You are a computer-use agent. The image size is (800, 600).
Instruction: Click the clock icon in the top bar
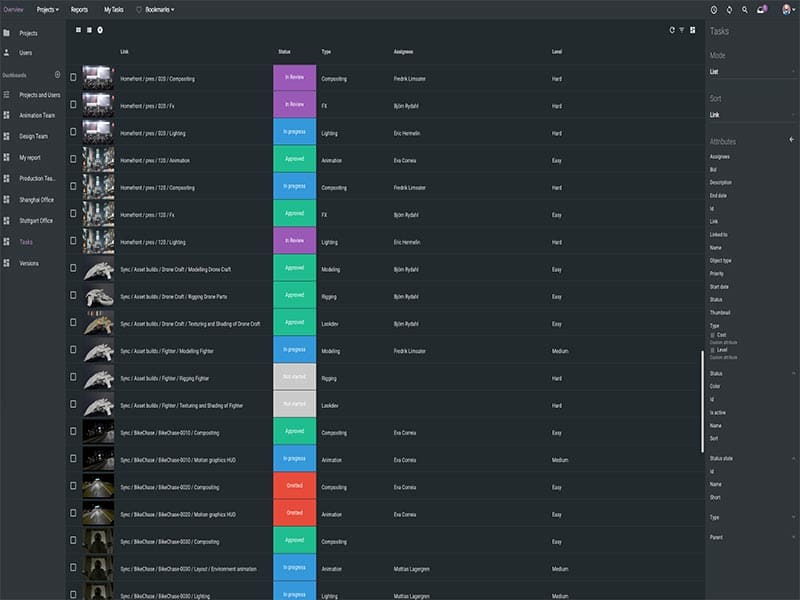pyautogui.click(x=713, y=9)
